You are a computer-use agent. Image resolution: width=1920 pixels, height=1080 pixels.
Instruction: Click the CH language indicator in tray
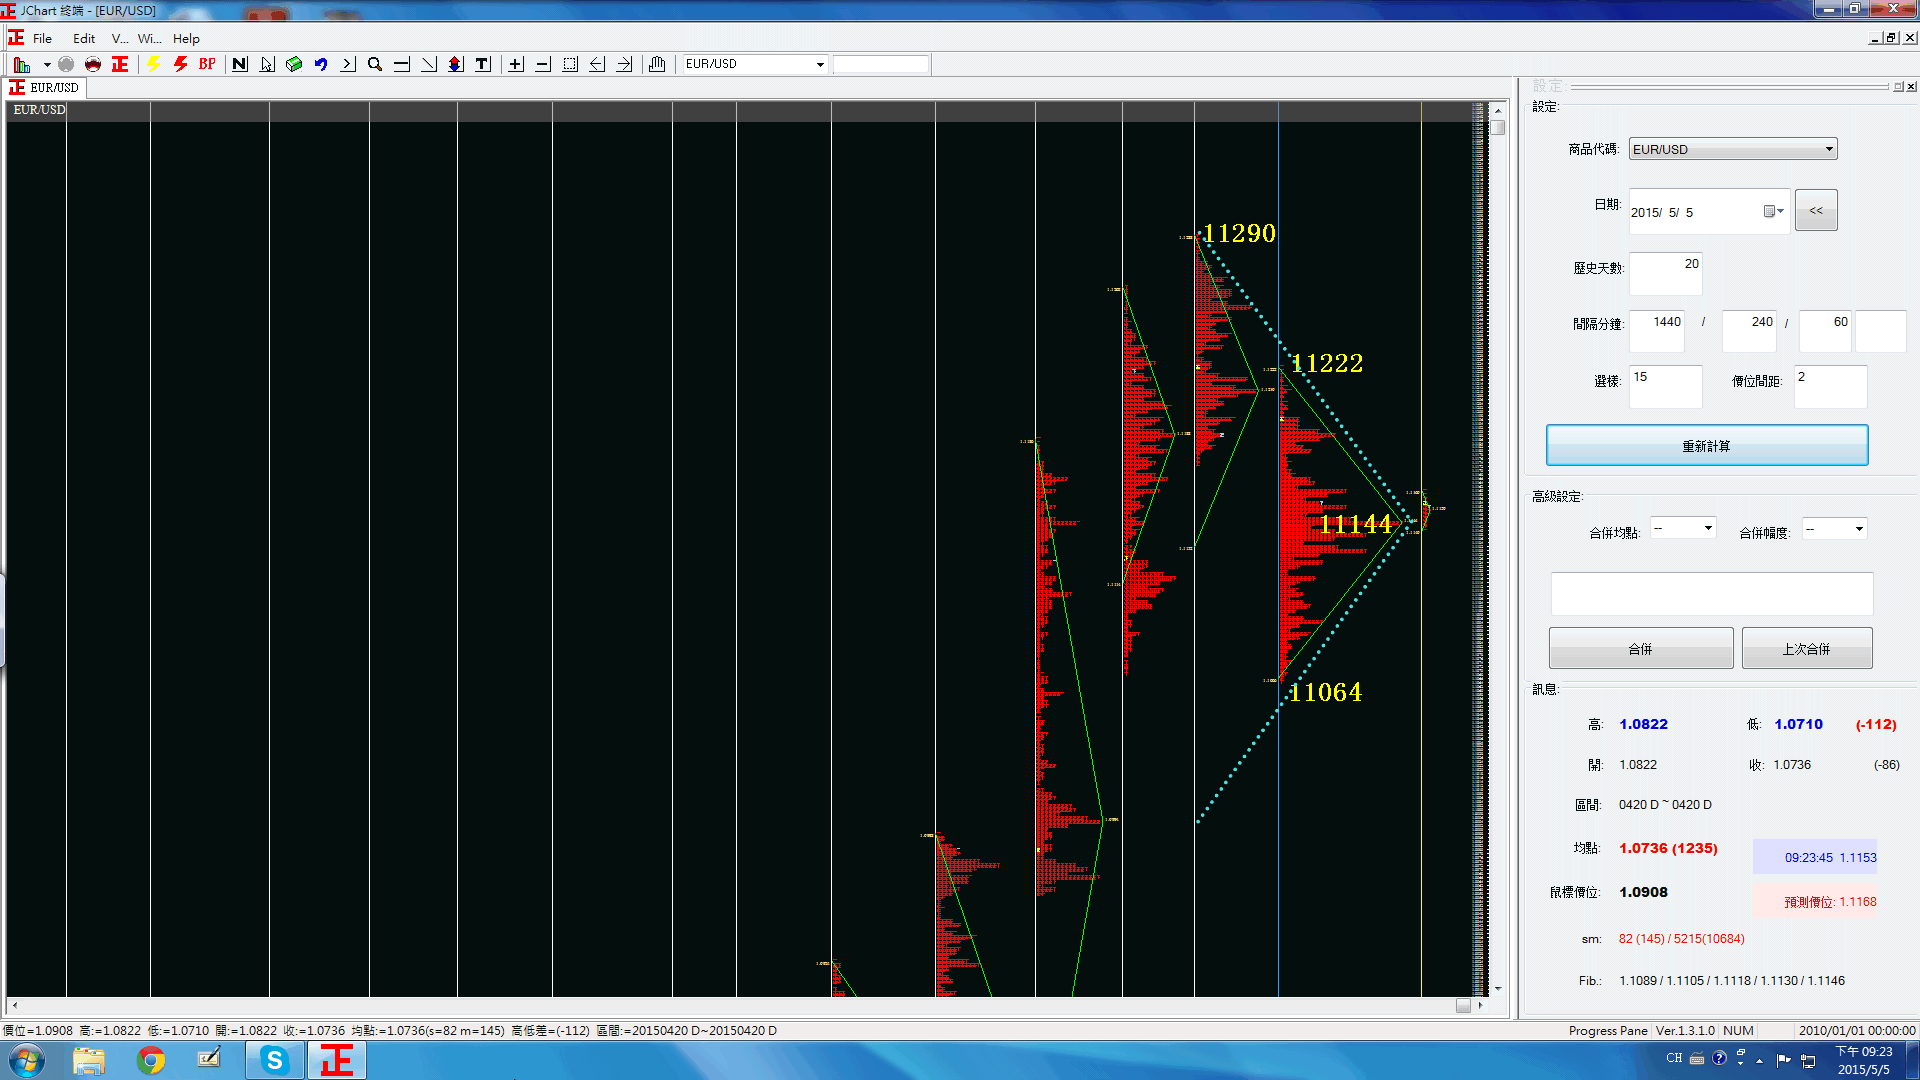point(1674,1058)
